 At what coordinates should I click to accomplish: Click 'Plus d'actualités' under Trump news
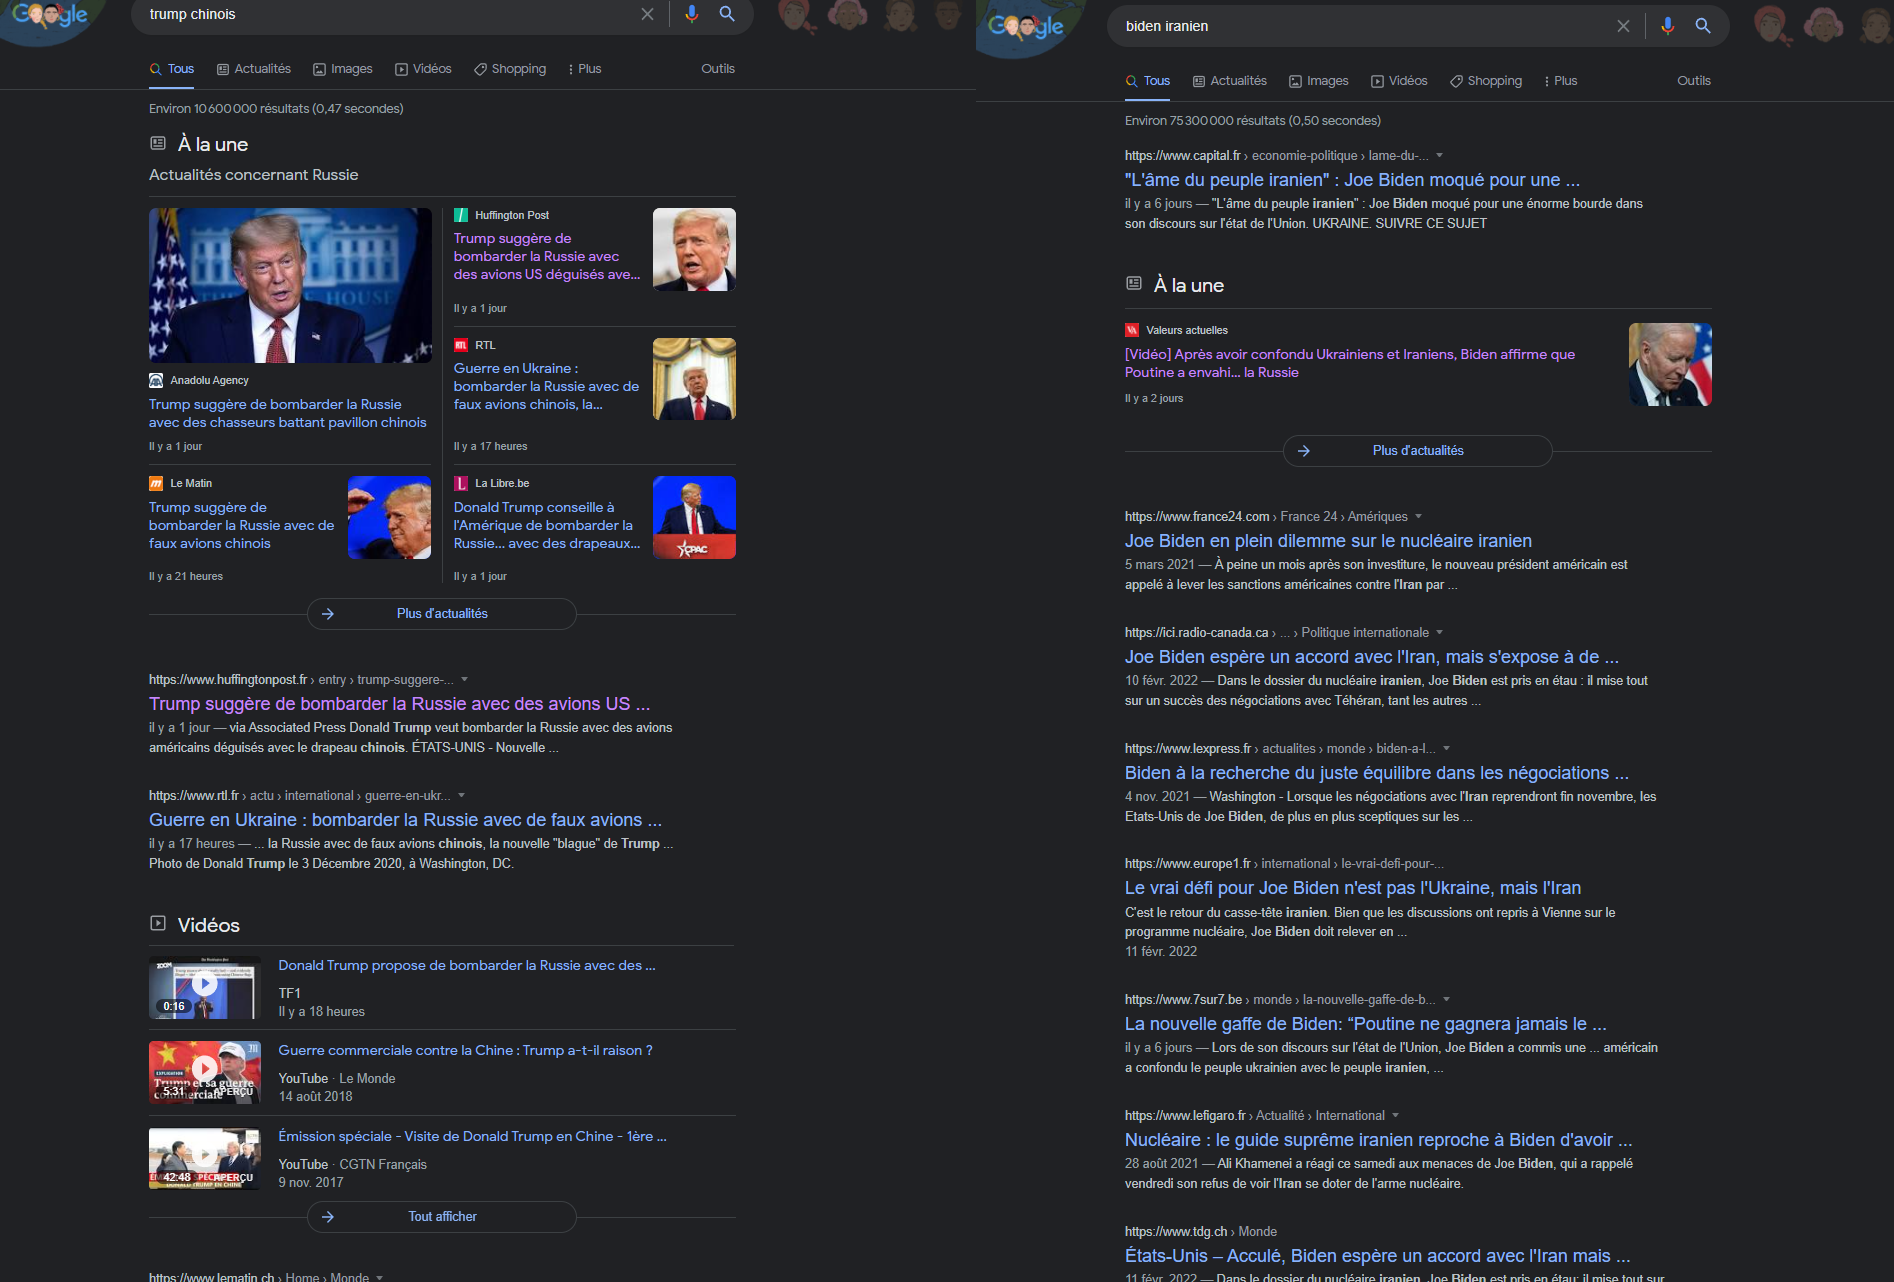442,614
